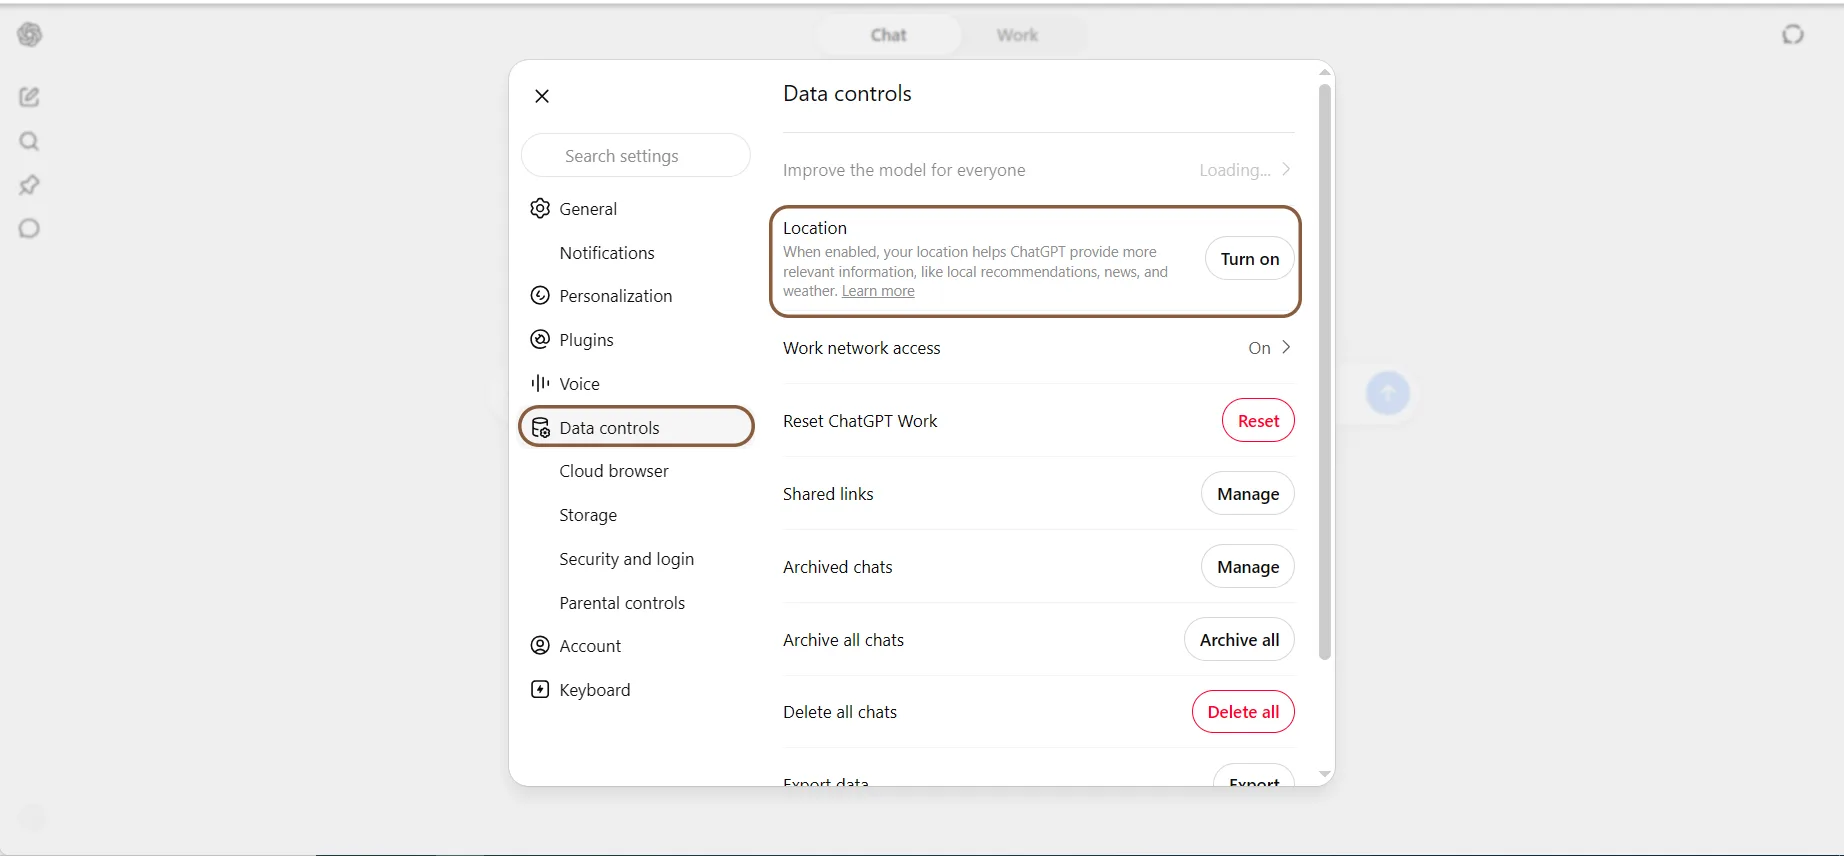The width and height of the screenshot is (1844, 856).
Task: Click the "Location" setting title
Action: pos(815,228)
